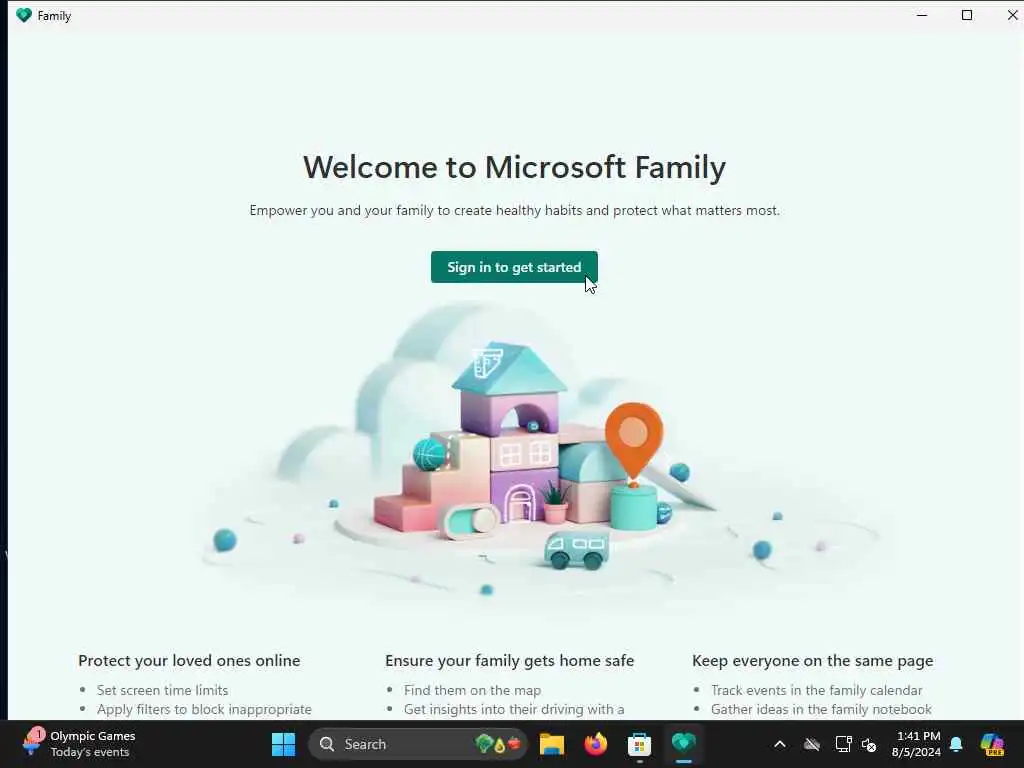Minimize the Family window
This screenshot has height=768, width=1024.
tap(922, 15)
